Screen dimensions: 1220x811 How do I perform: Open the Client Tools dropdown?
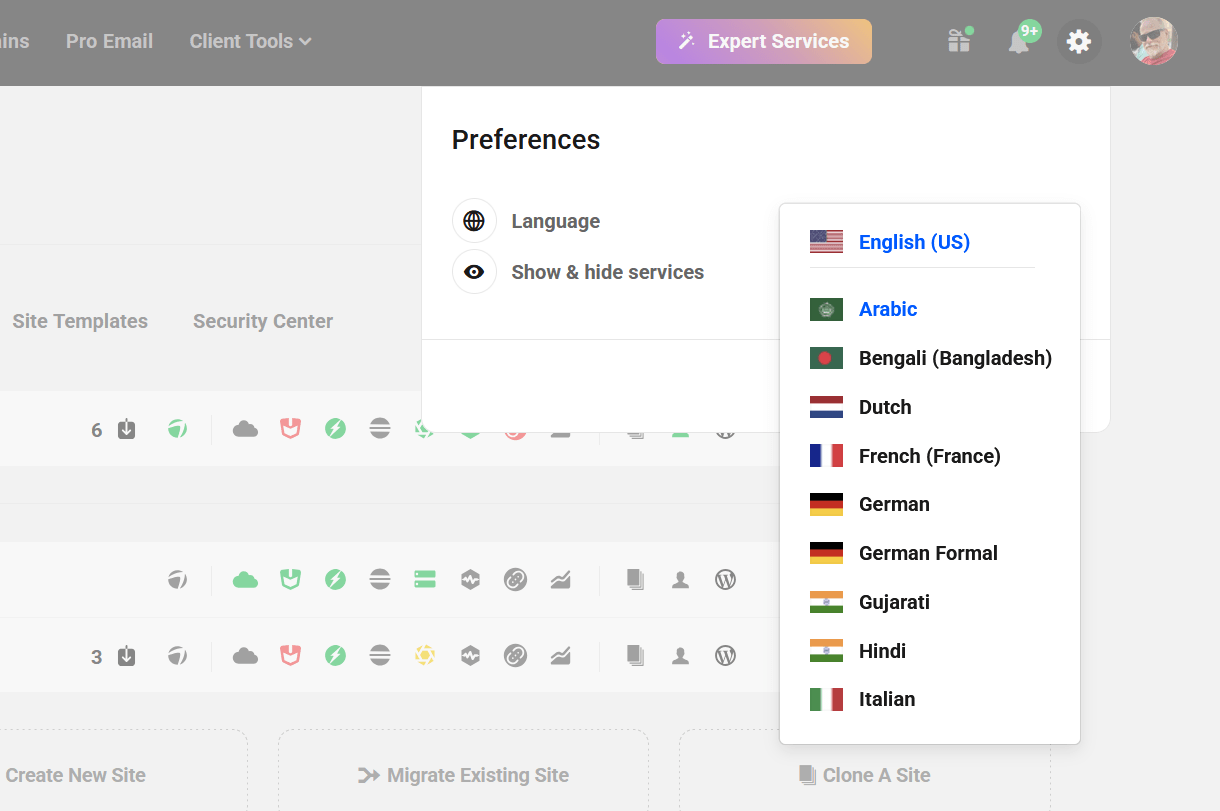[x=249, y=41]
